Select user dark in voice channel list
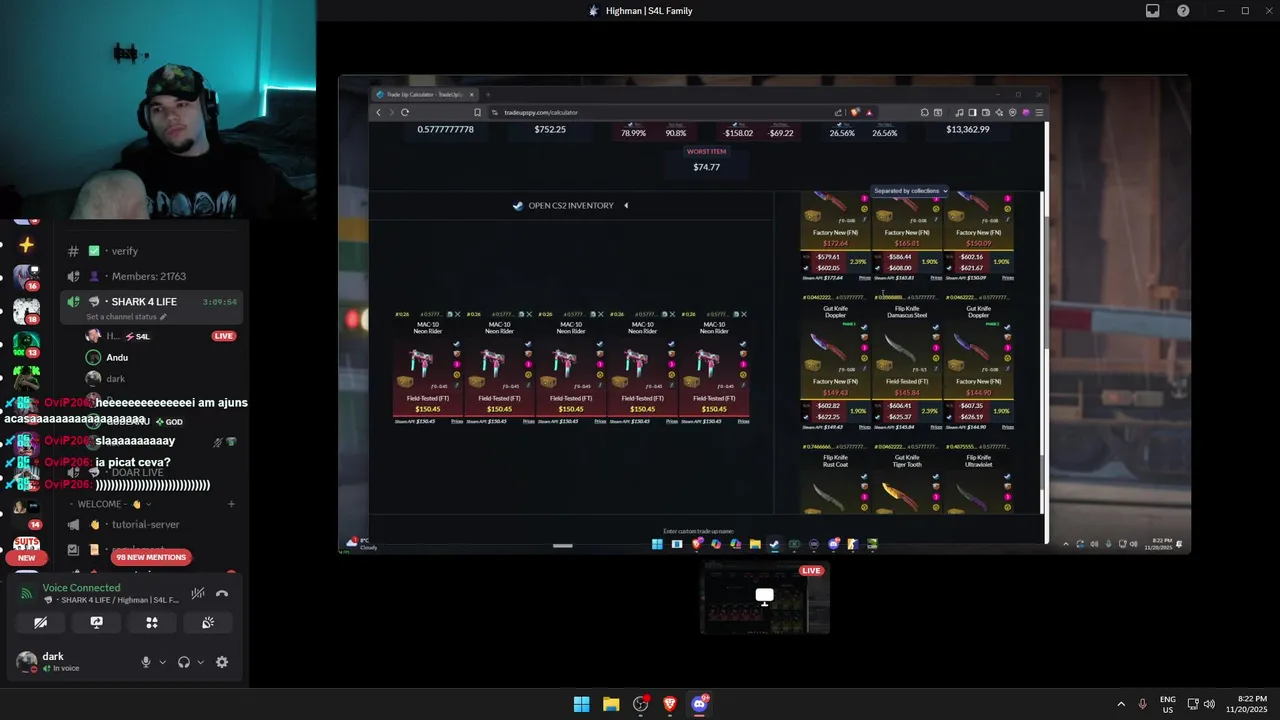 [115, 379]
